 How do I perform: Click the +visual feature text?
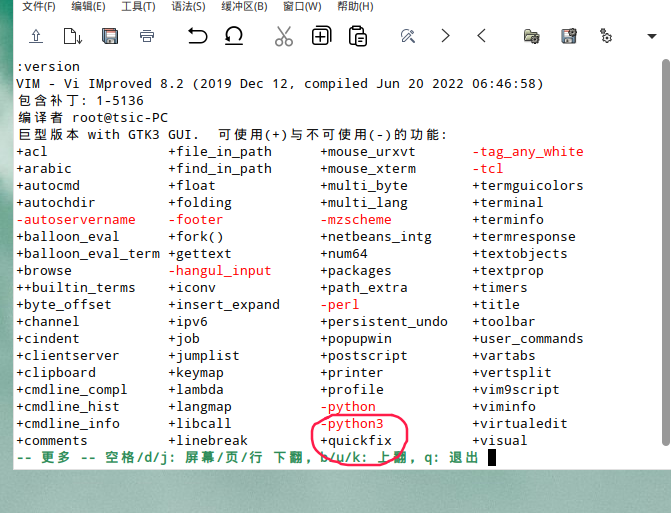click(499, 441)
